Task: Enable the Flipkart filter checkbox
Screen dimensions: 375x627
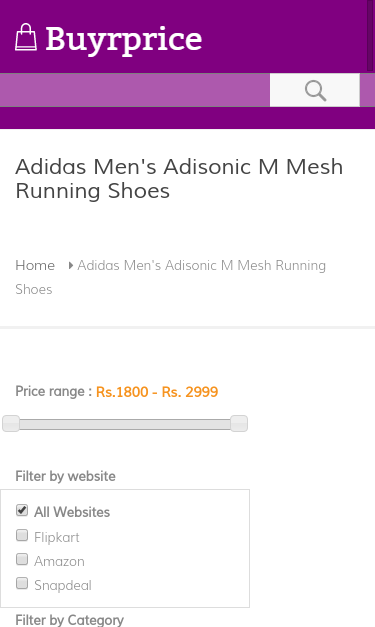Action: (22, 535)
